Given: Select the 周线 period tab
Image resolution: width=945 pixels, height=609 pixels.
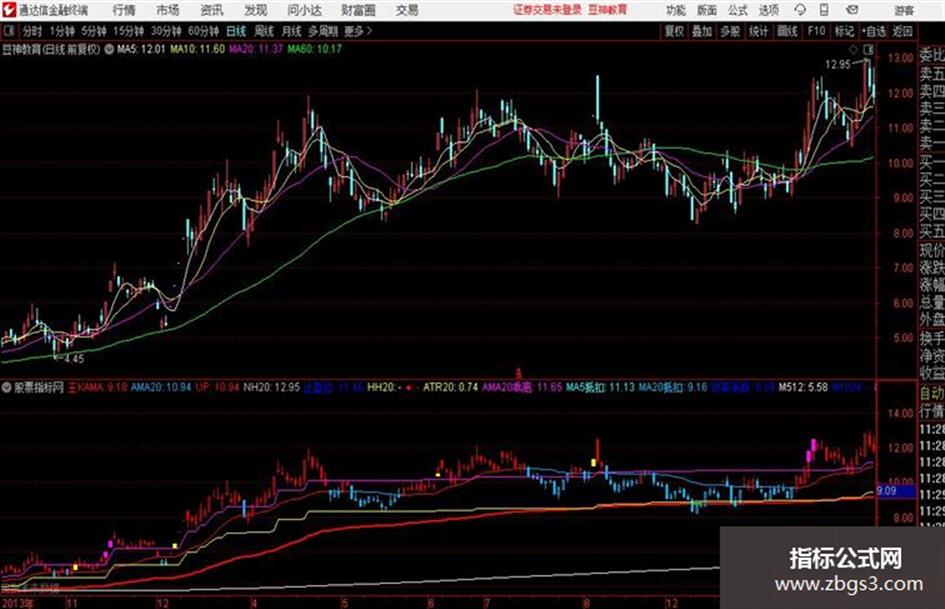Looking at the screenshot, I should (x=263, y=31).
